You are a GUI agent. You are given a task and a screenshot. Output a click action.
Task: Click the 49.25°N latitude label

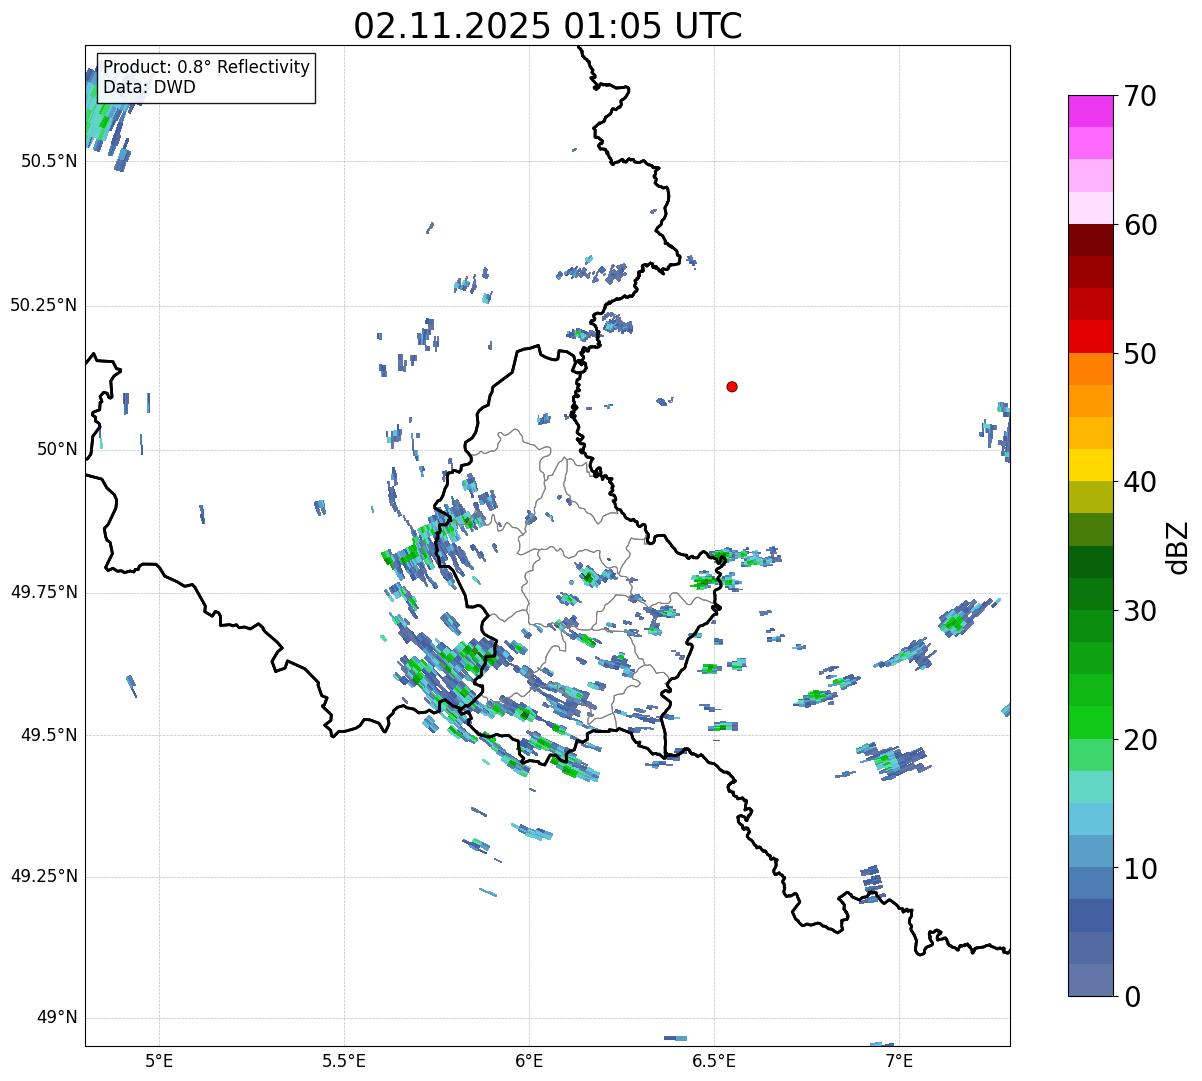point(44,876)
